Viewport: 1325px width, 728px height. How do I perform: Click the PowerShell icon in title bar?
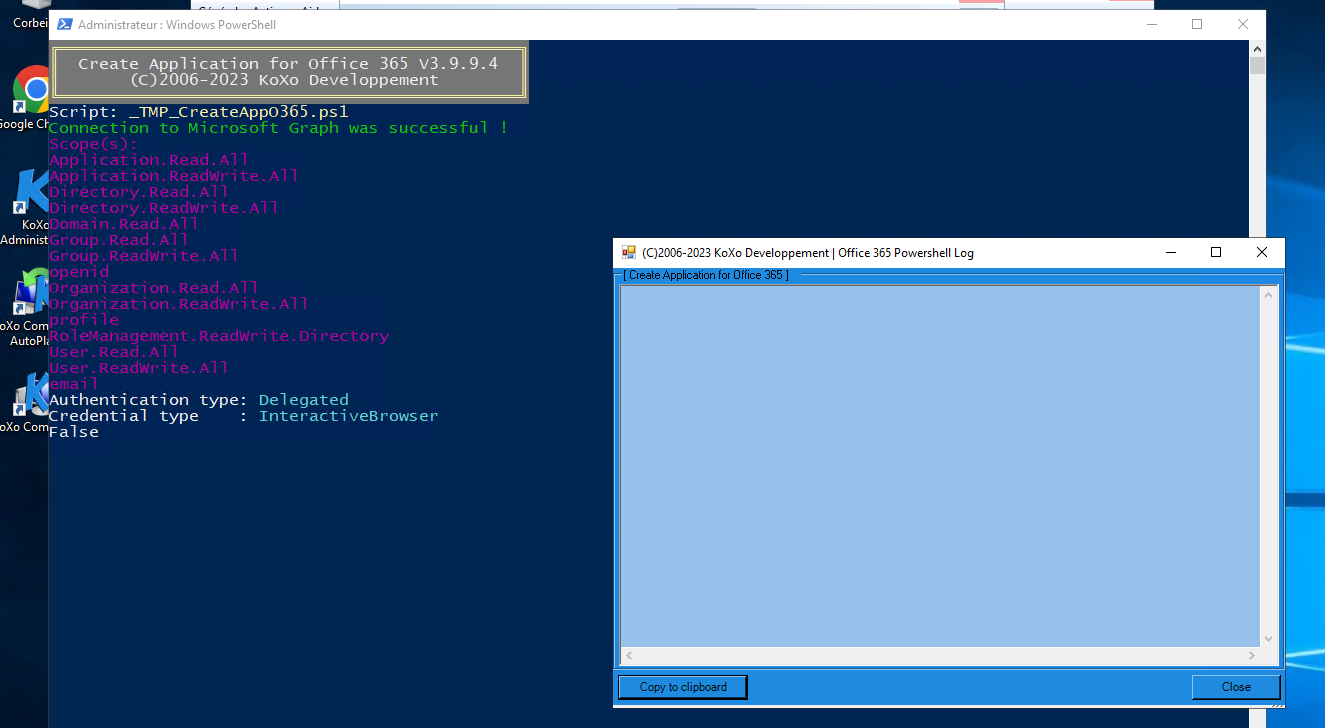click(63, 24)
